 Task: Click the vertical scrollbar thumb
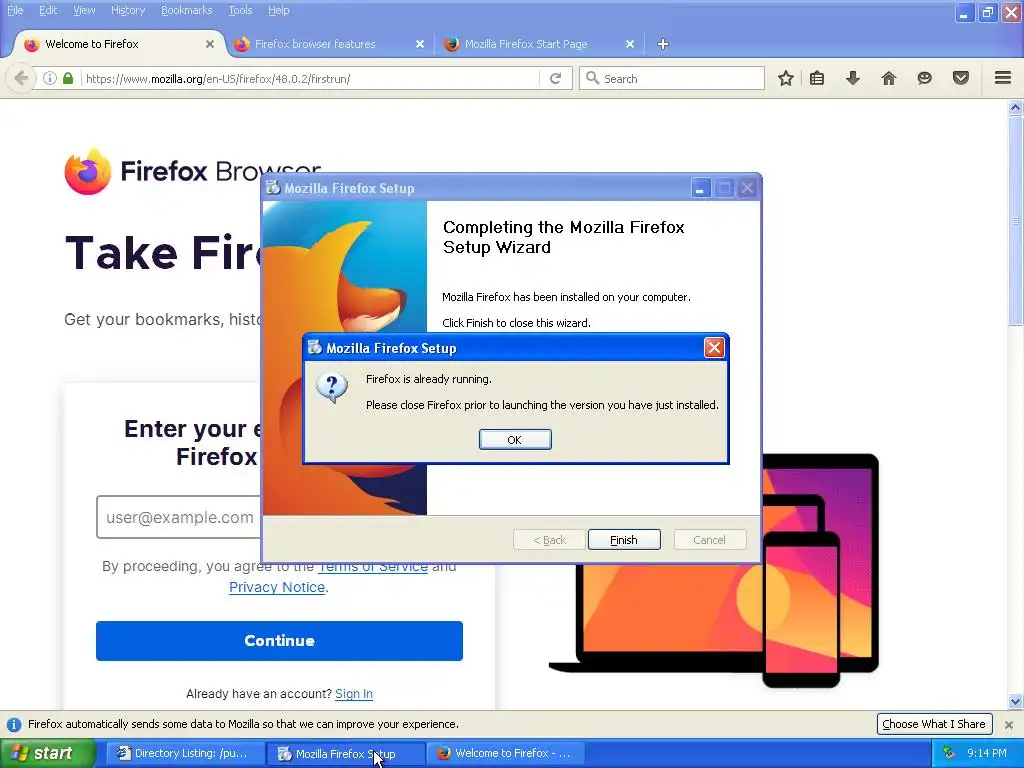(x=1015, y=220)
